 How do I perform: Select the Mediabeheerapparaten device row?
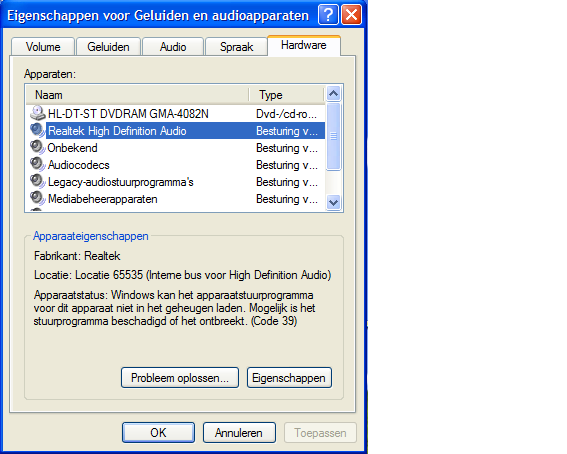[176, 198]
